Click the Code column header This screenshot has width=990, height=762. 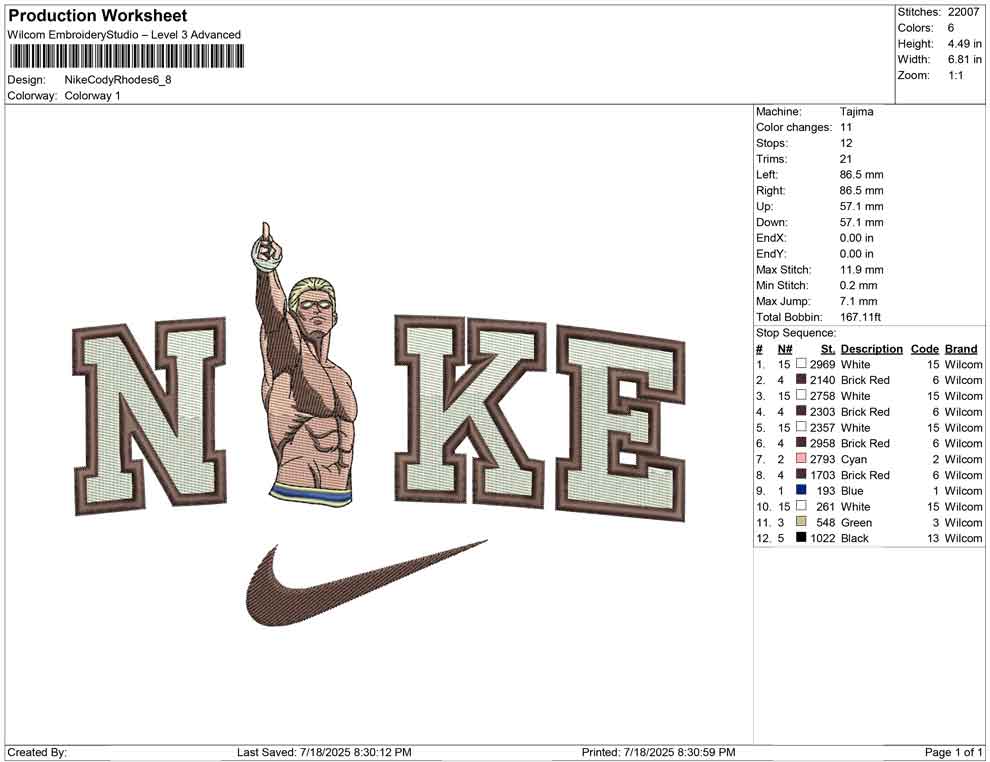pos(924,348)
